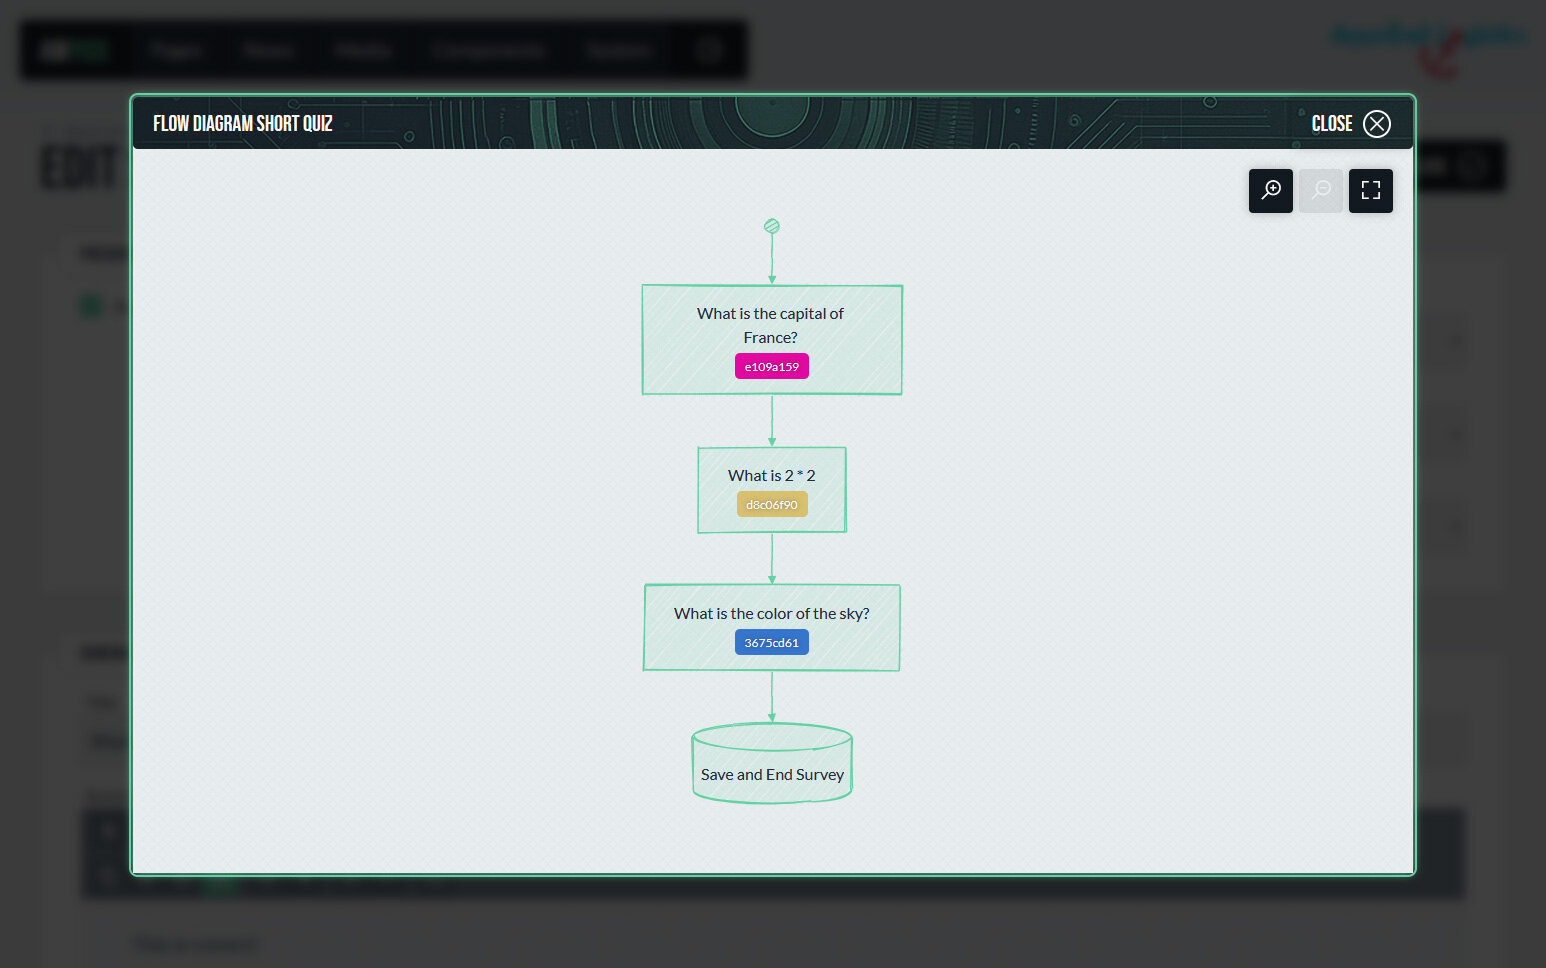
Task: Click the yellow d8c06f90 ID badge
Action: [x=771, y=505]
